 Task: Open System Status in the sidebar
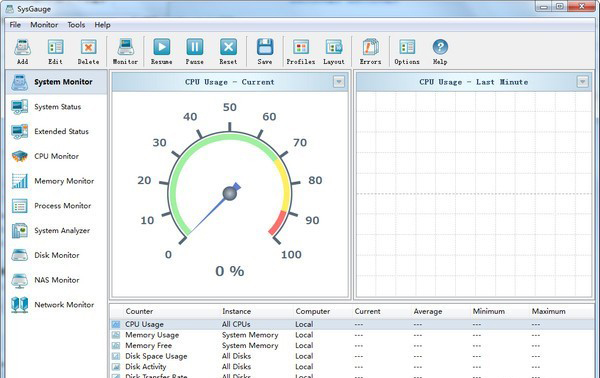click(x=57, y=107)
